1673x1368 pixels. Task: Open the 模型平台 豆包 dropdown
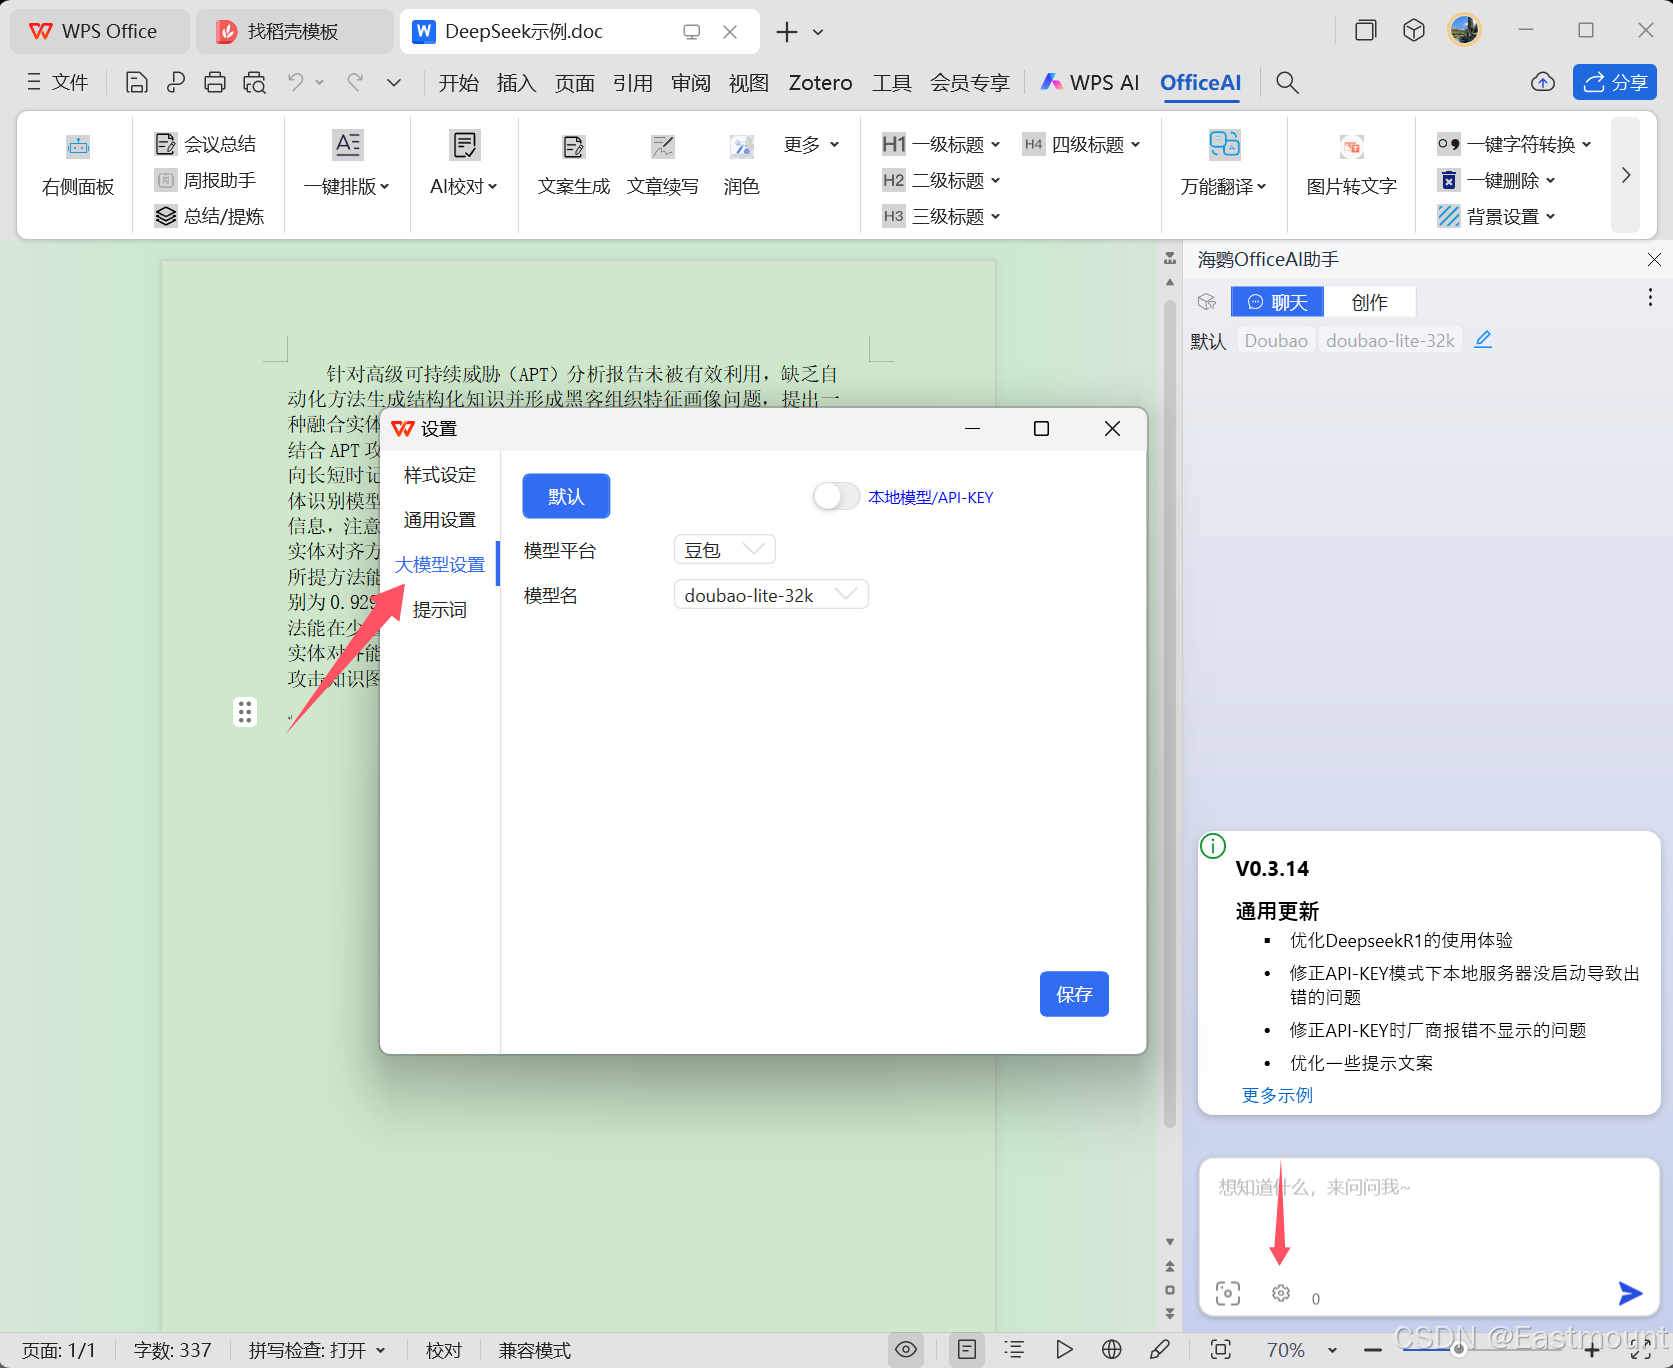click(x=725, y=549)
